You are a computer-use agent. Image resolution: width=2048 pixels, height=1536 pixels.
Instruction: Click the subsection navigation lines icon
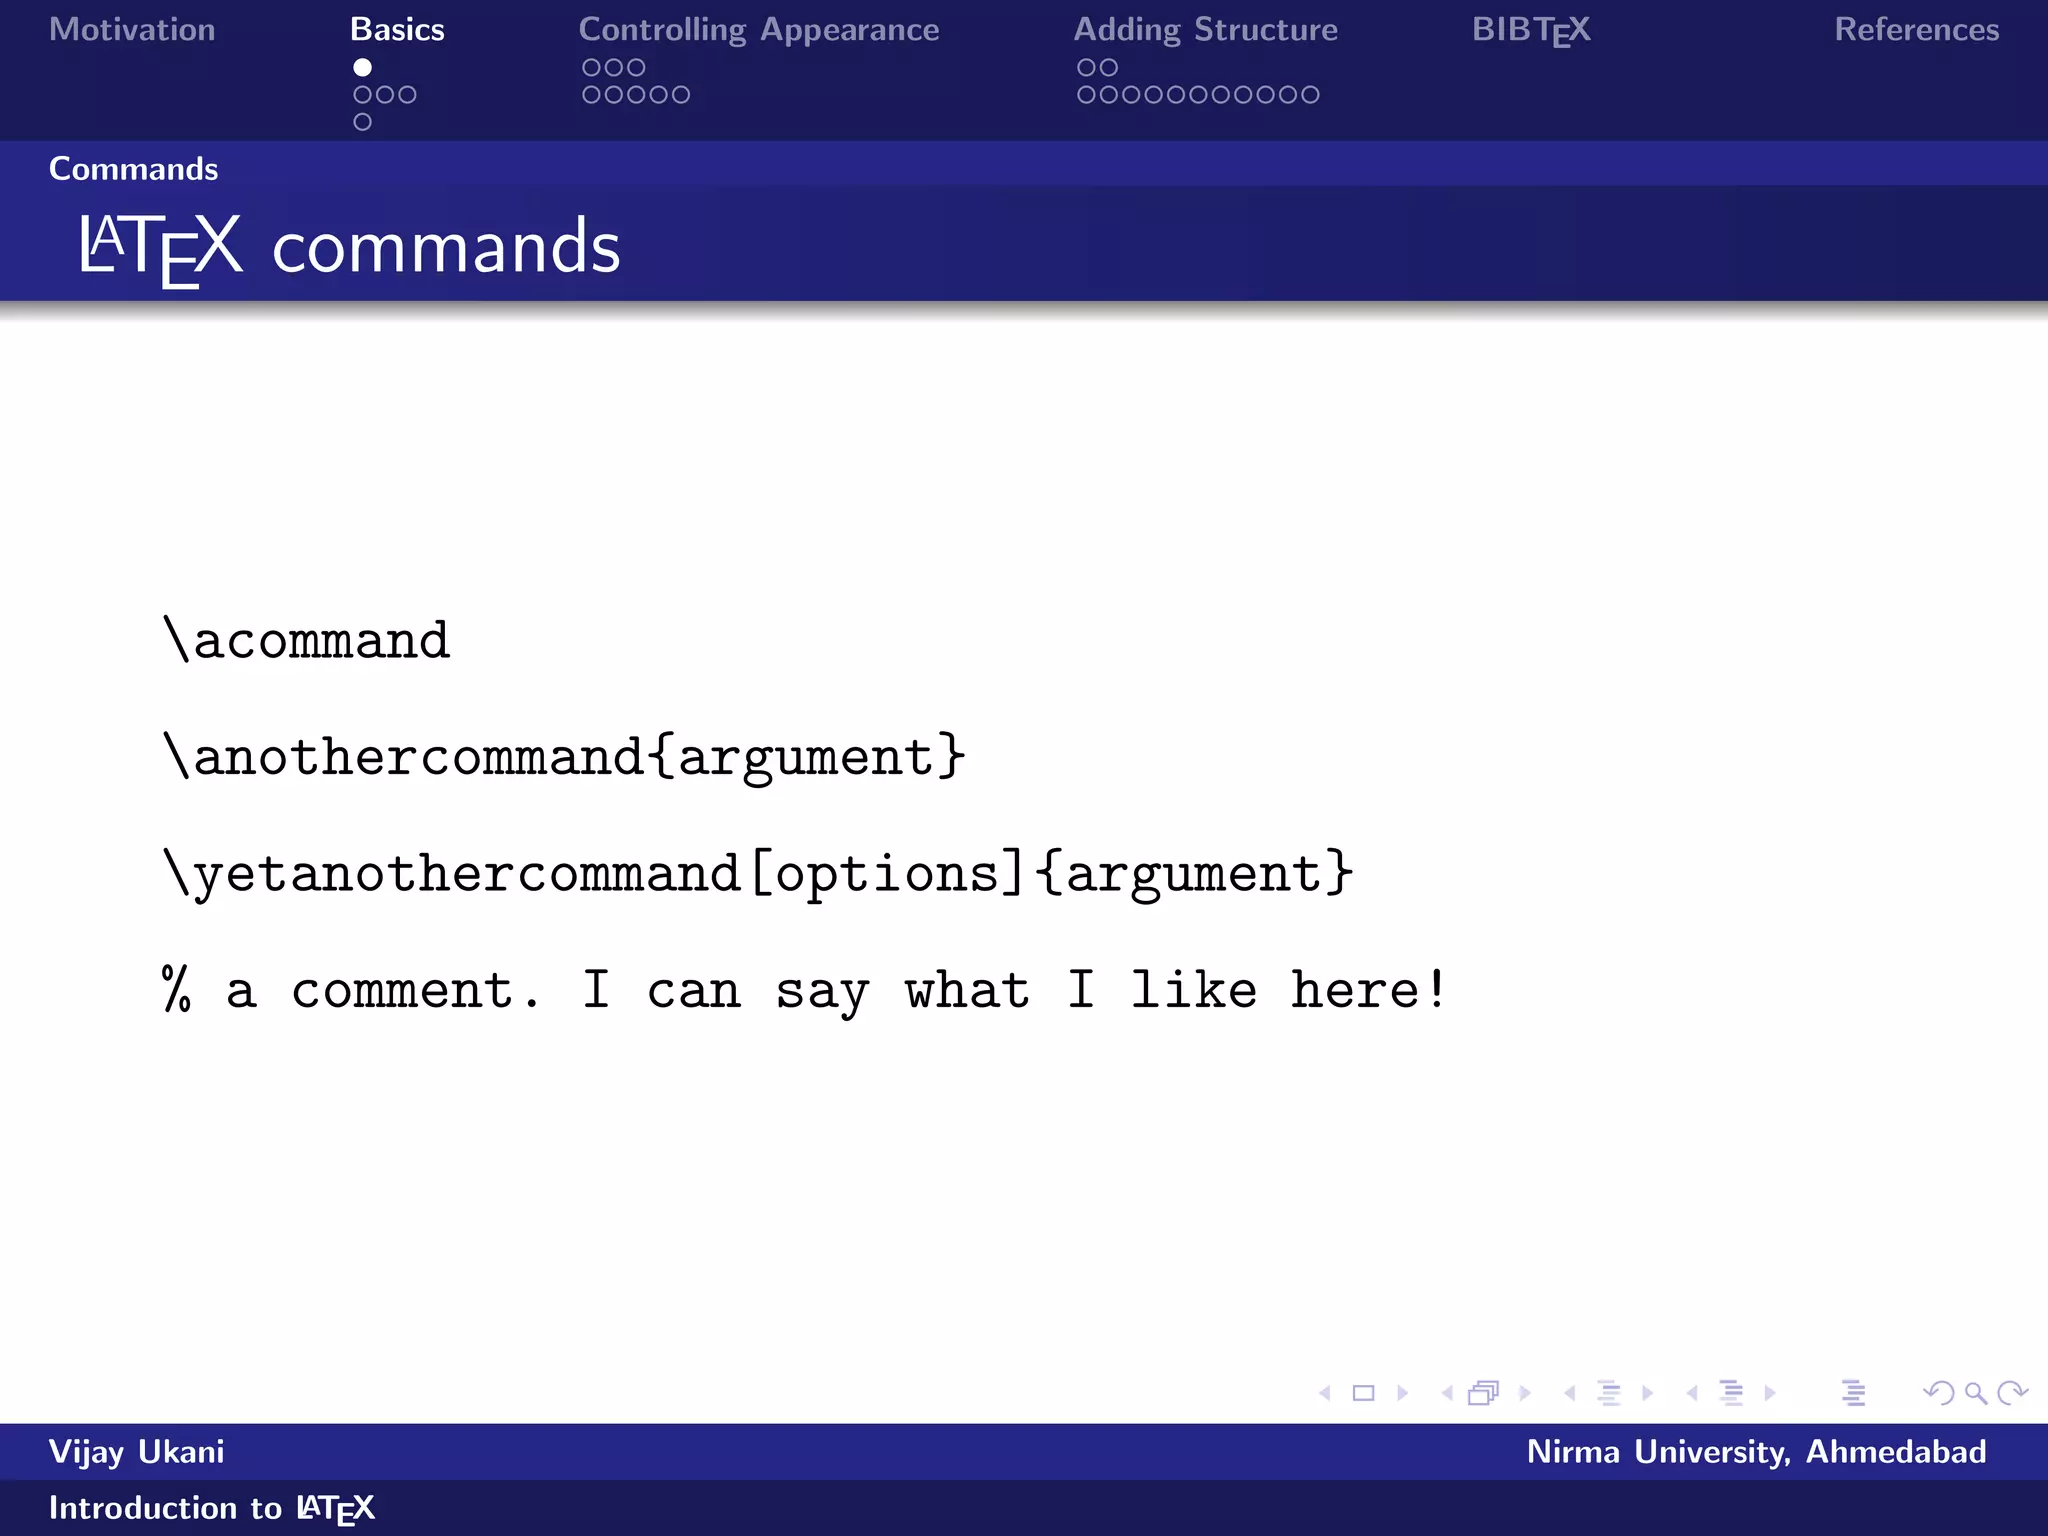1609,1393
